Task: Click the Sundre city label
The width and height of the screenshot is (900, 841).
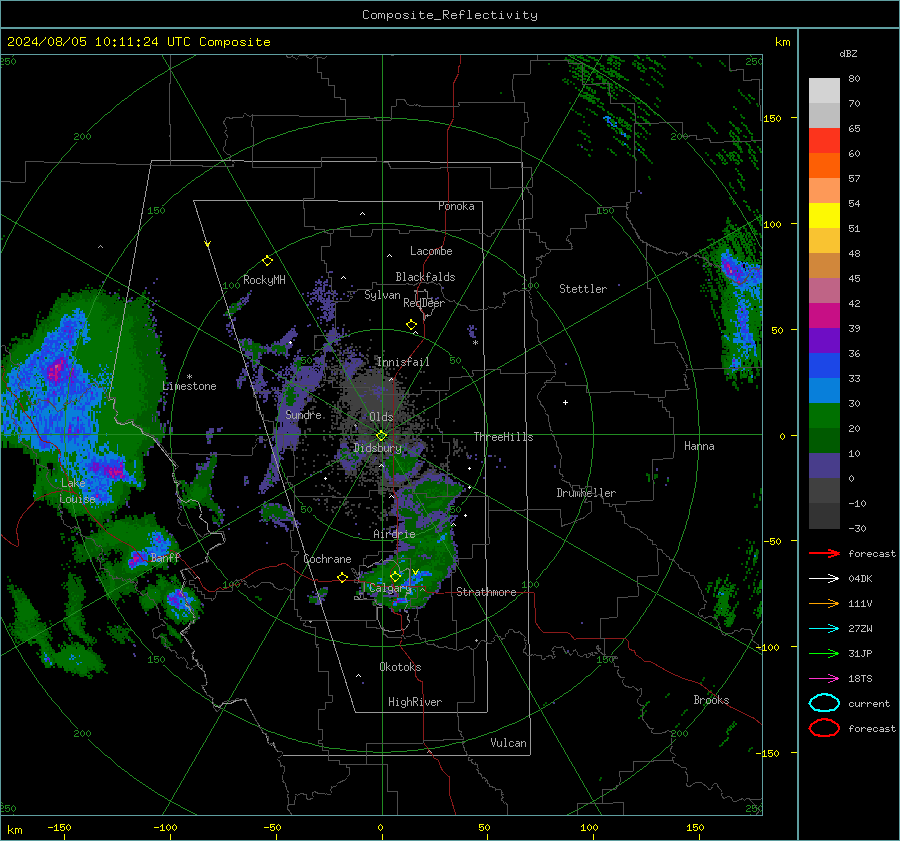Action: point(304,414)
